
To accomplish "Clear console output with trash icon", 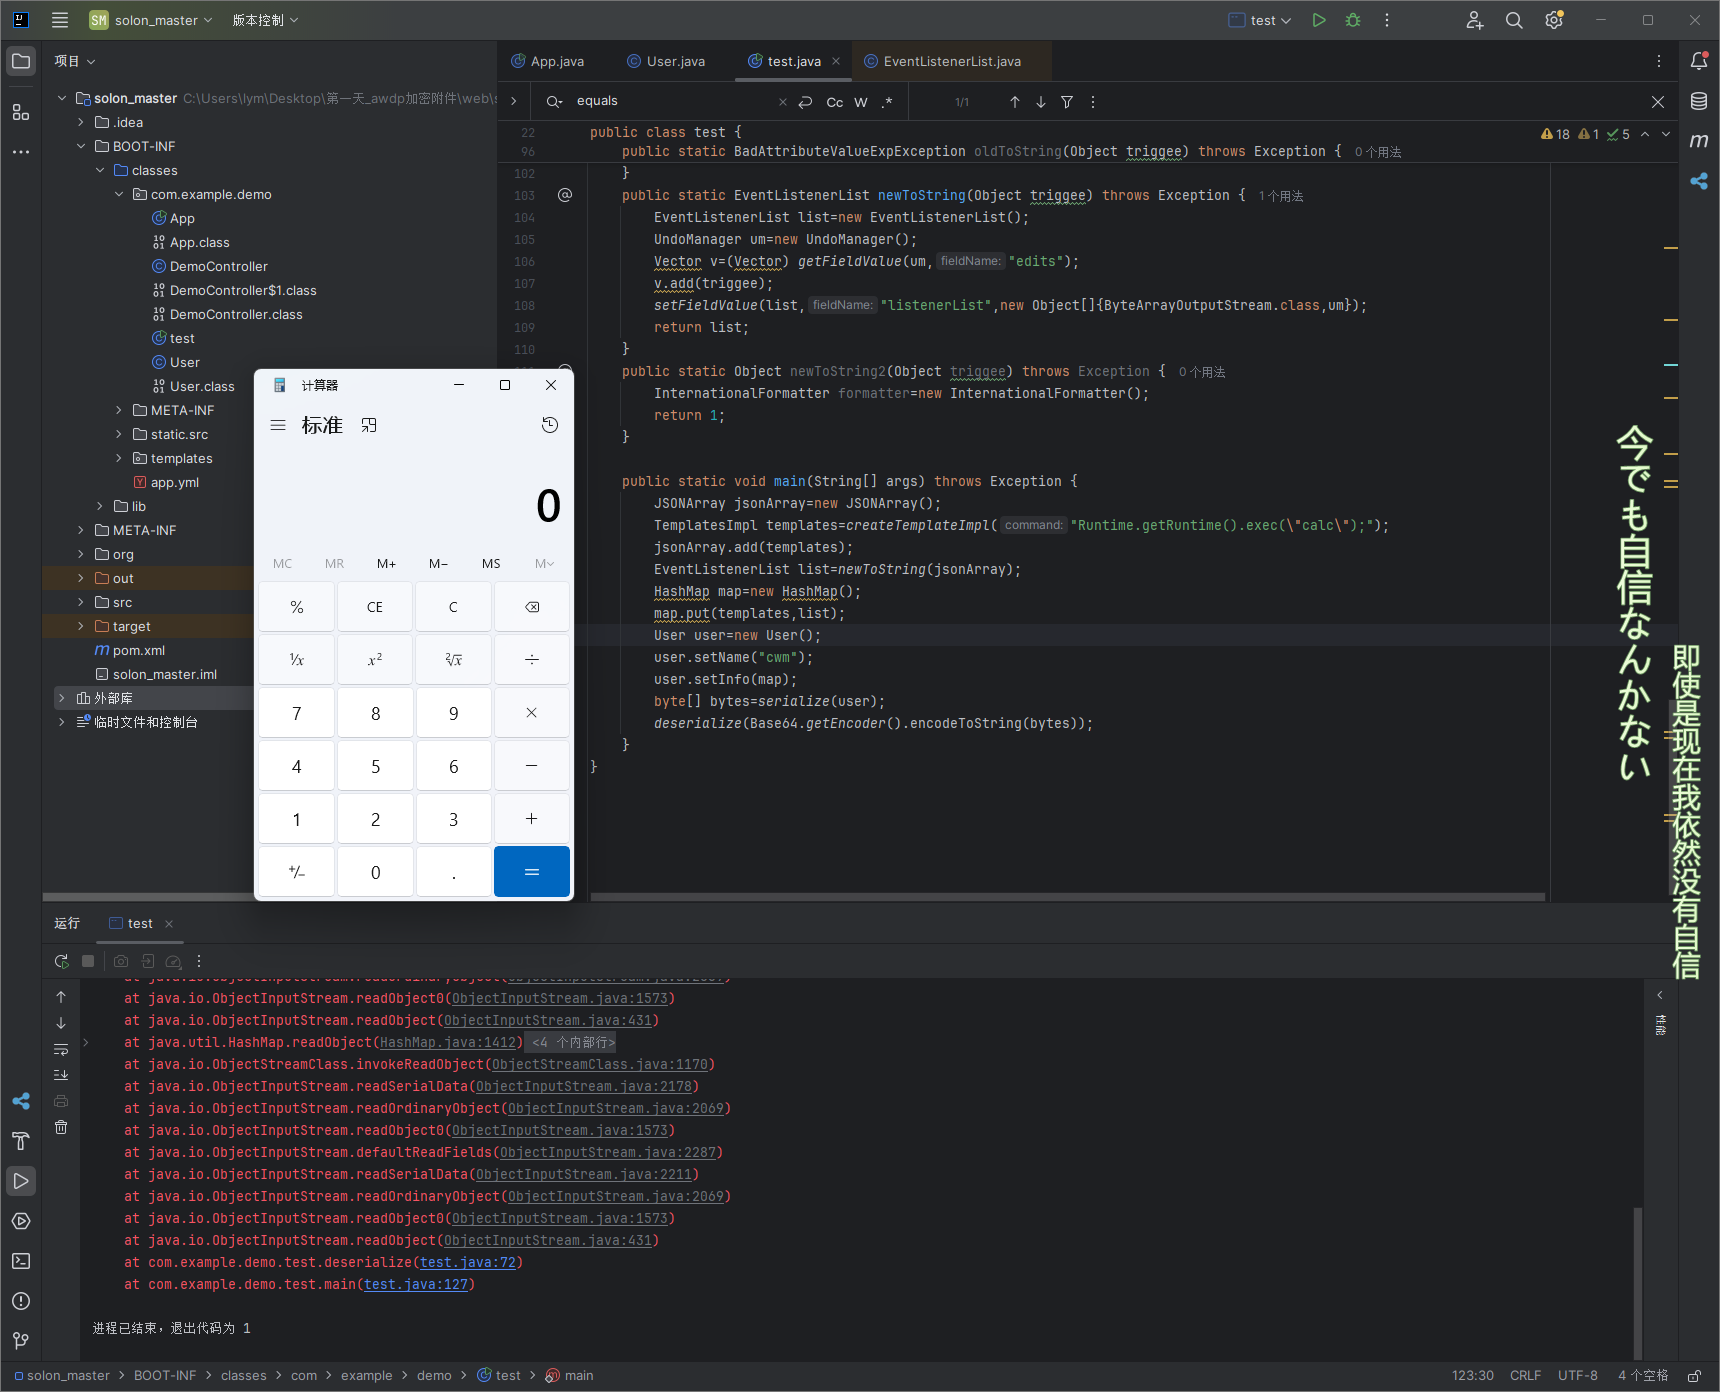I will [61, 1127].
